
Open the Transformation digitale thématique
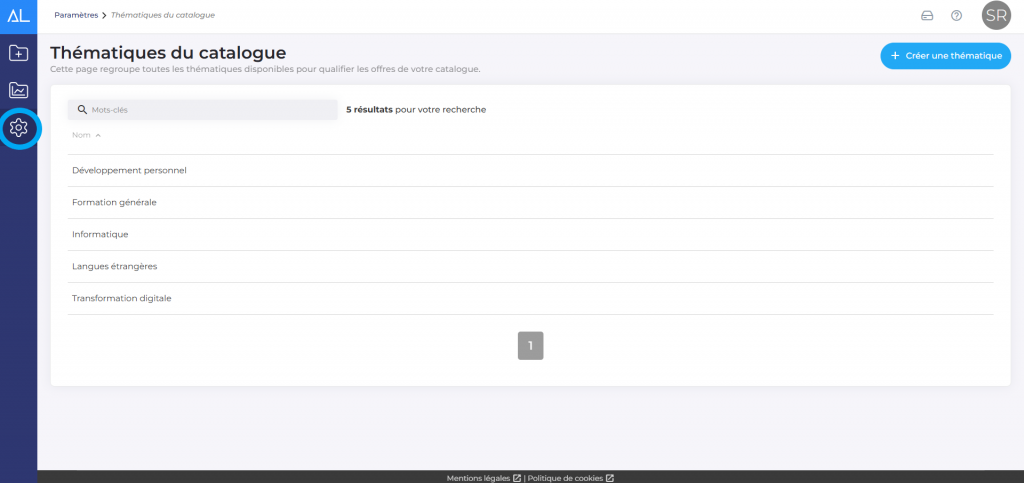coord(121,298)
